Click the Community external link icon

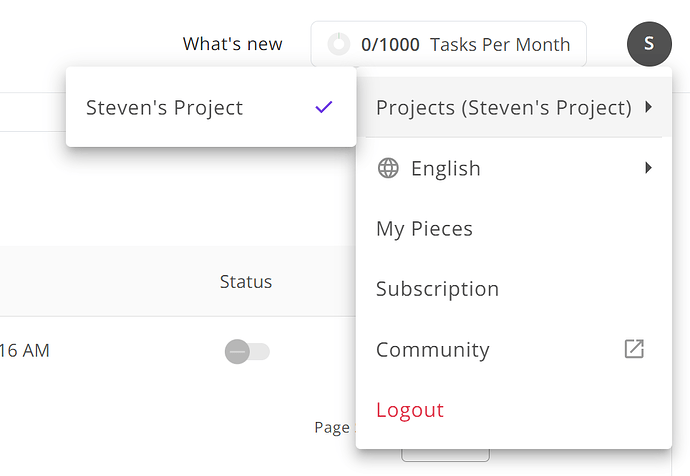(634, 349)
